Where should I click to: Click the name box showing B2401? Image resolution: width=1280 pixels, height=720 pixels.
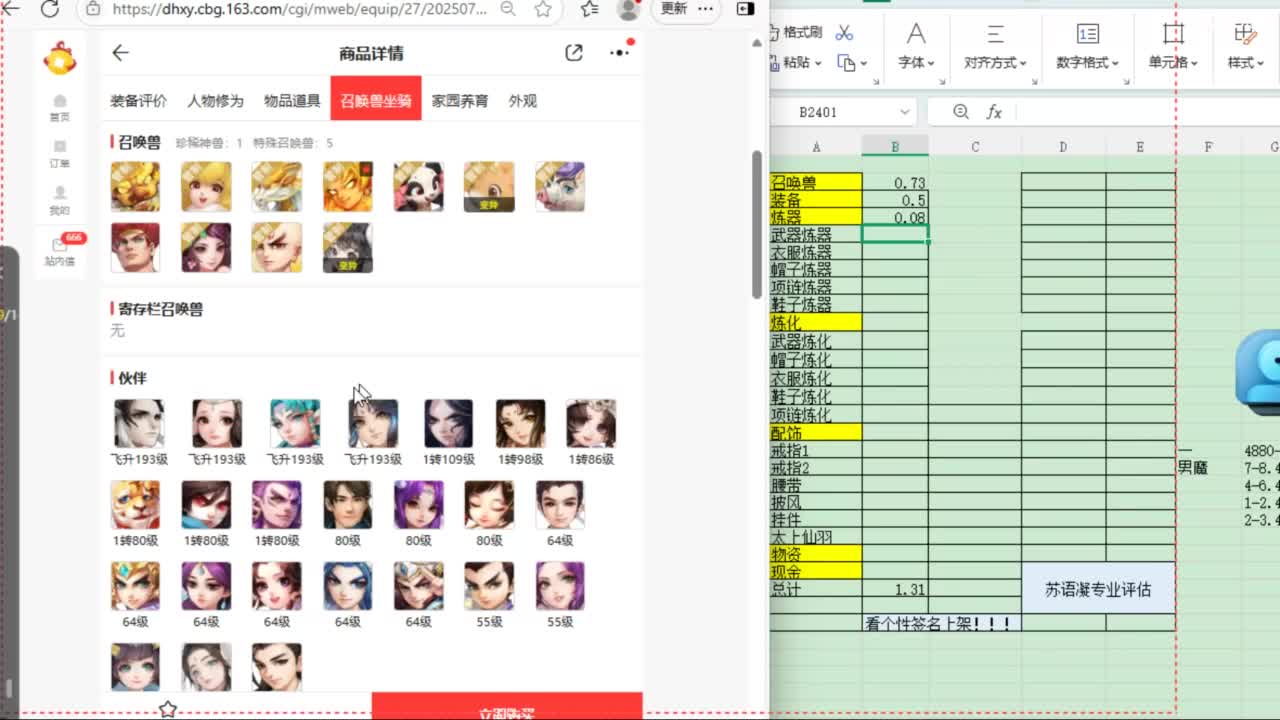843,112
